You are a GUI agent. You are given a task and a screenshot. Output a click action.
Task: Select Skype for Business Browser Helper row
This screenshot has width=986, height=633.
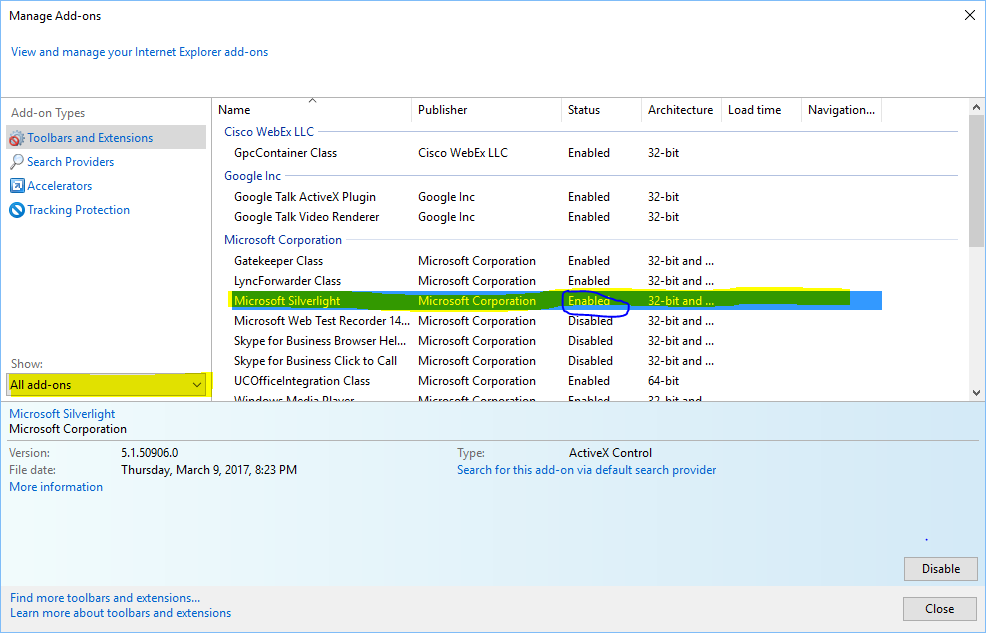pyautogui.click(x=557, y=341)
